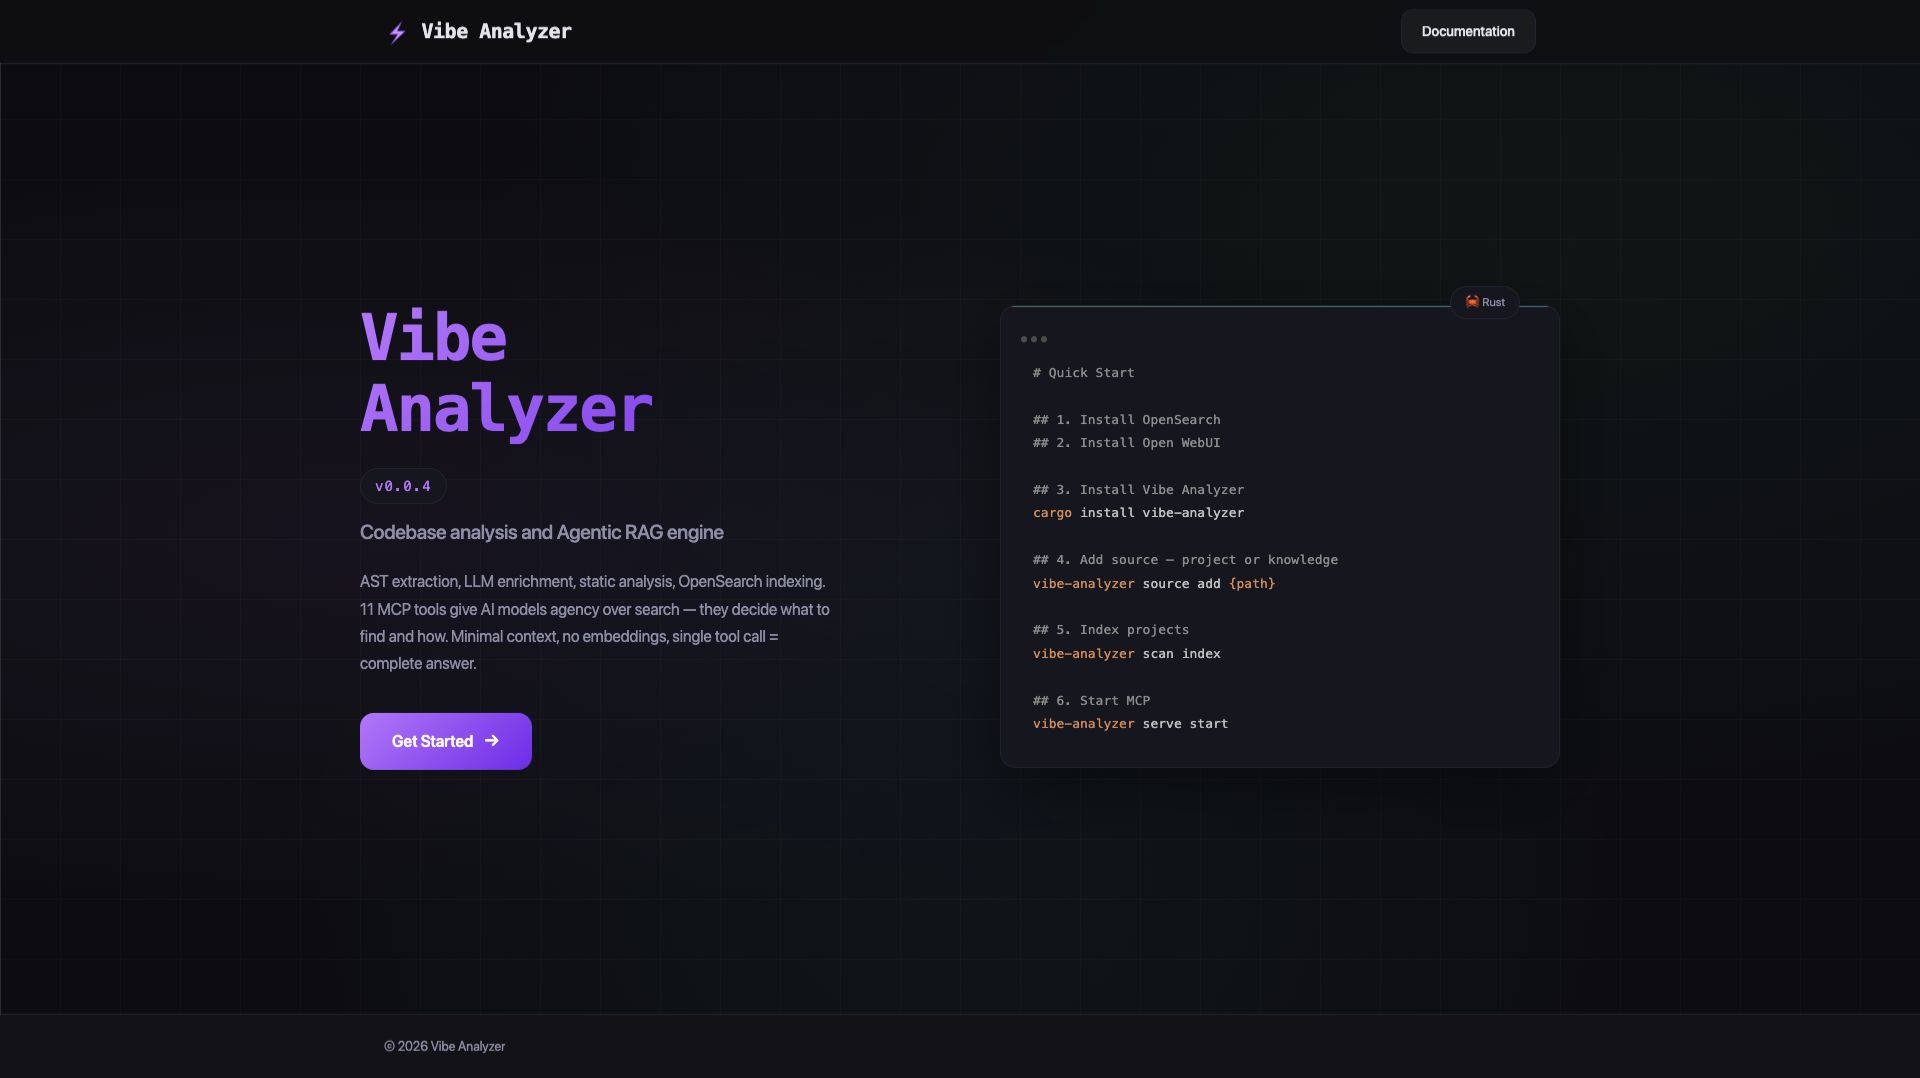
Task: Click '## 1. Install OpenSearch' line
Action: (1127, 420)
